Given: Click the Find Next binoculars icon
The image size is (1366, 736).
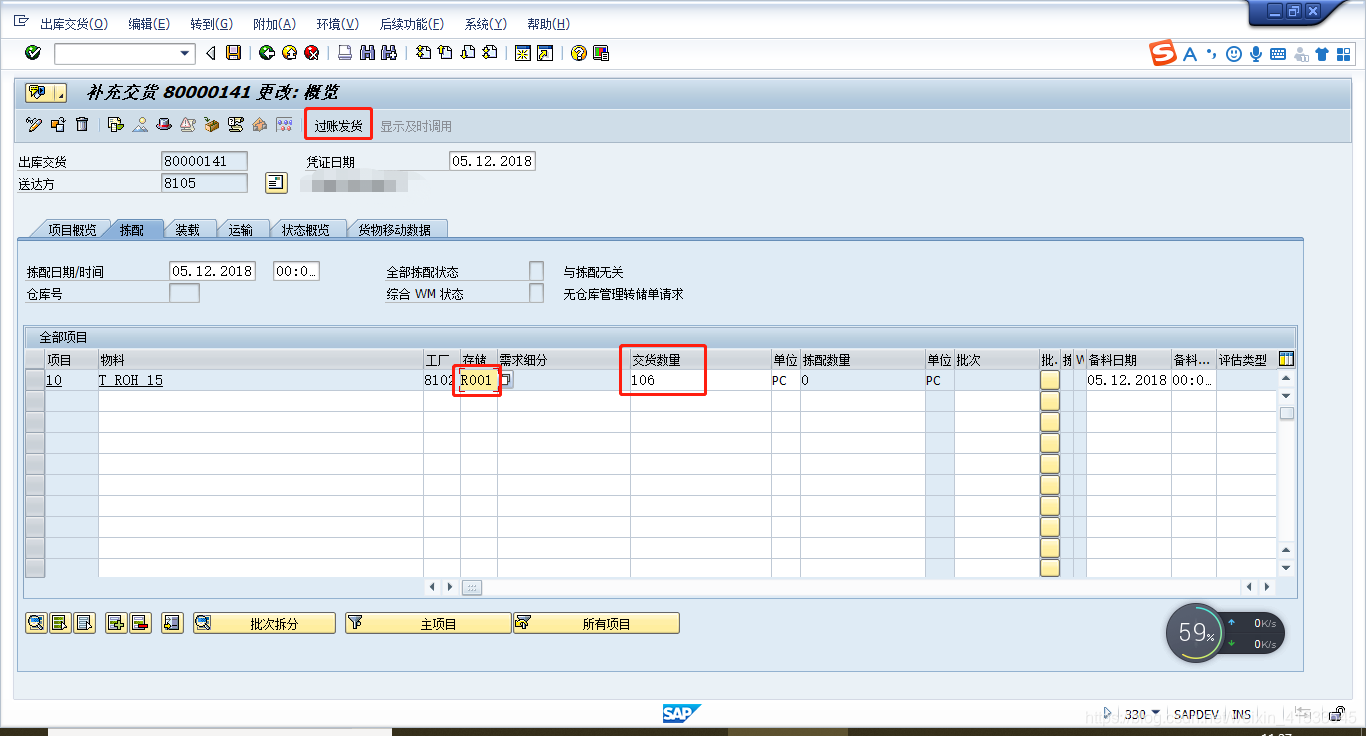Looking at the screenshot, I should coord(389,53).
